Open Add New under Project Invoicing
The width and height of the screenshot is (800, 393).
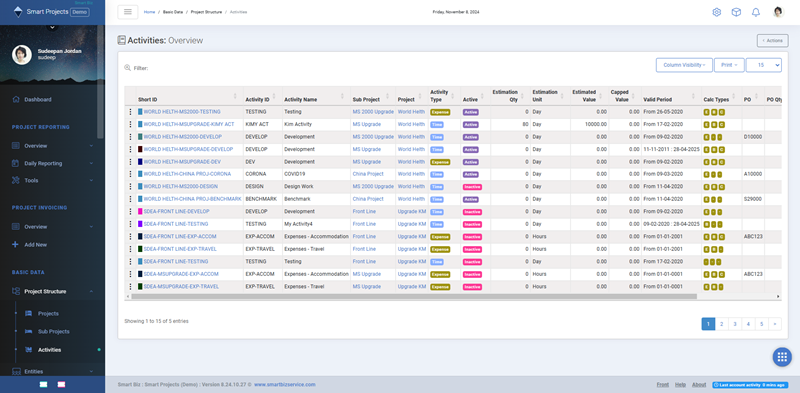tap(36, 244)
